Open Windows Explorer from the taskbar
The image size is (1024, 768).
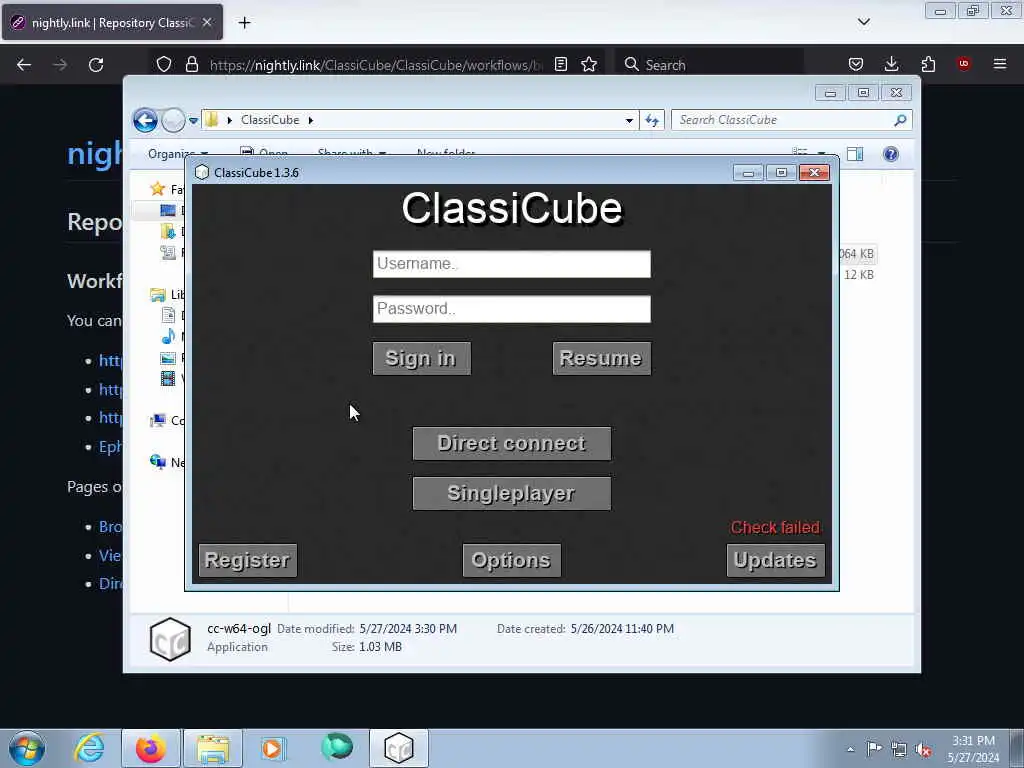click(x=213, y=748)
